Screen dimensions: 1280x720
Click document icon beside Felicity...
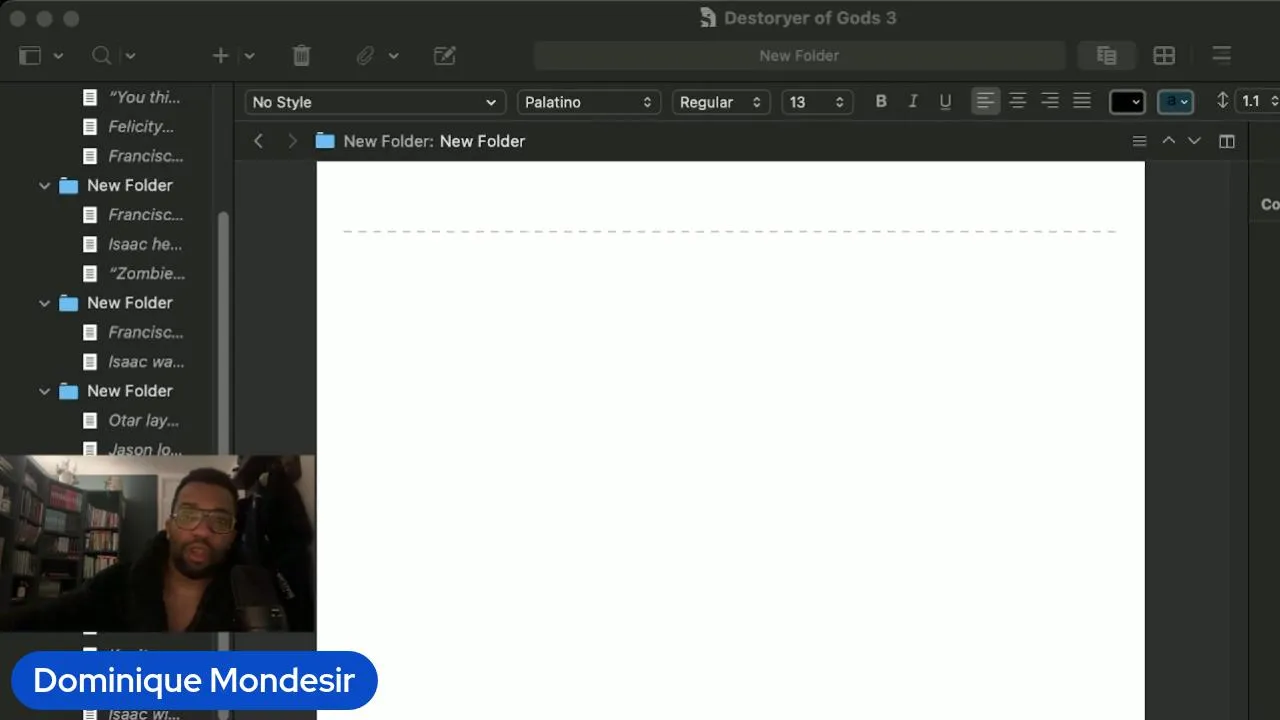tap(90, 126)
